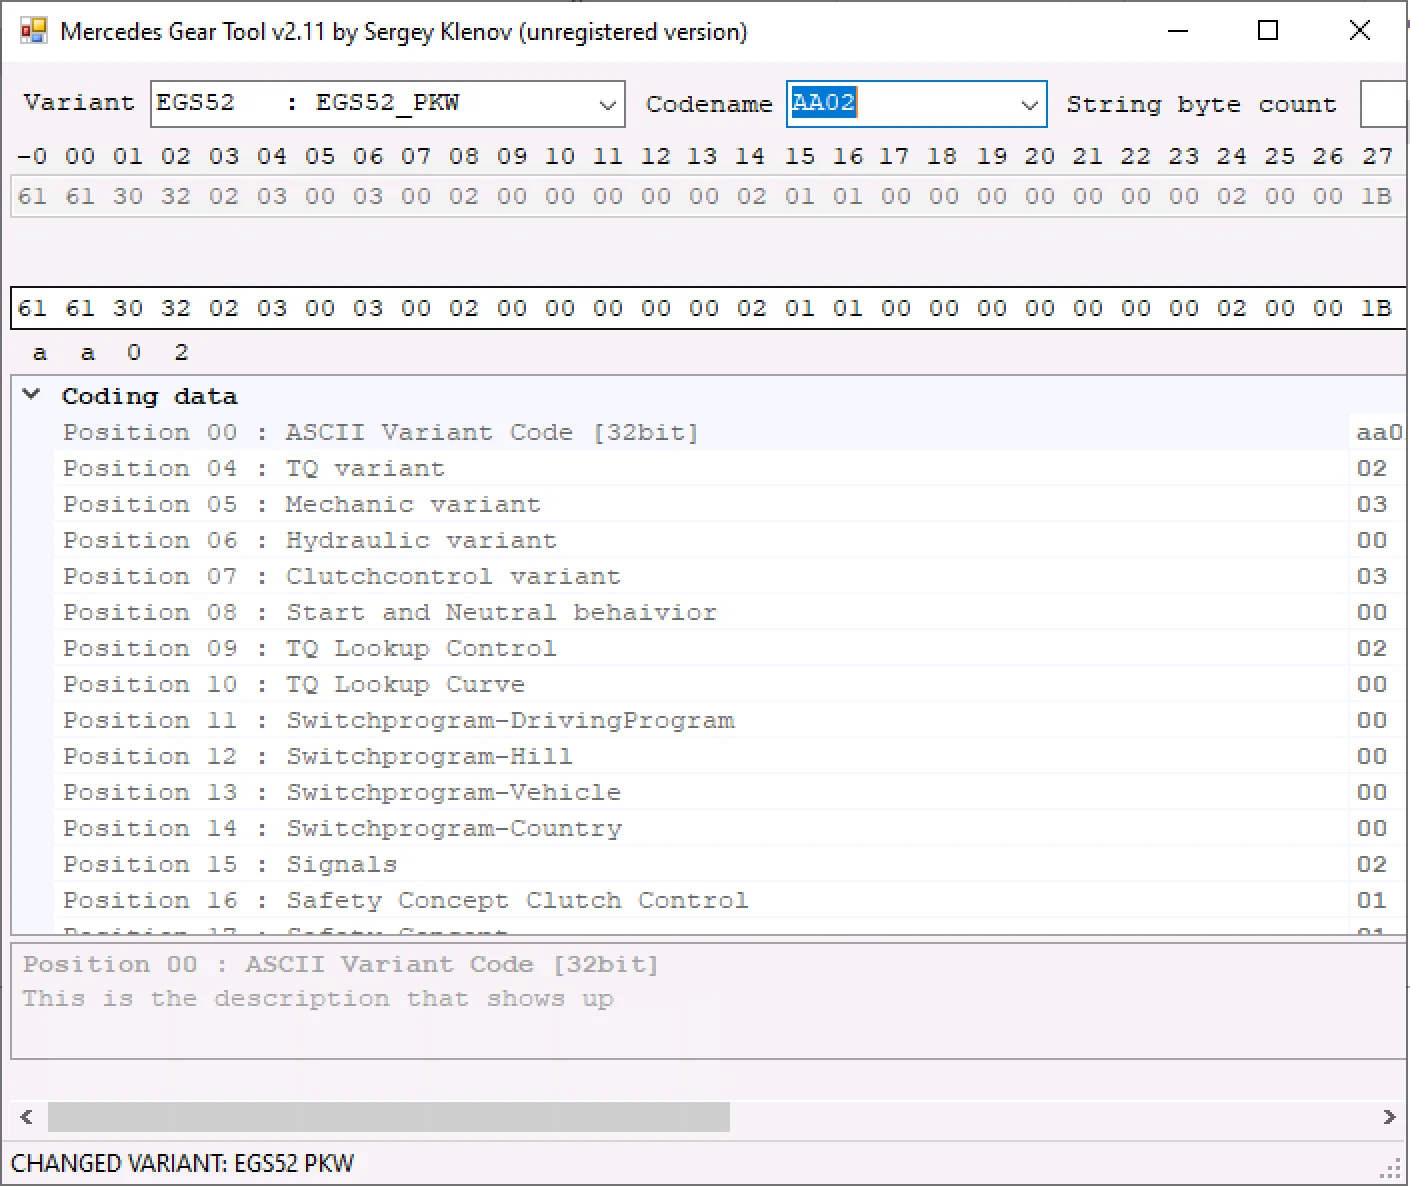Maximize the Mercedes Gear Tool window

tap(1268, 31)
